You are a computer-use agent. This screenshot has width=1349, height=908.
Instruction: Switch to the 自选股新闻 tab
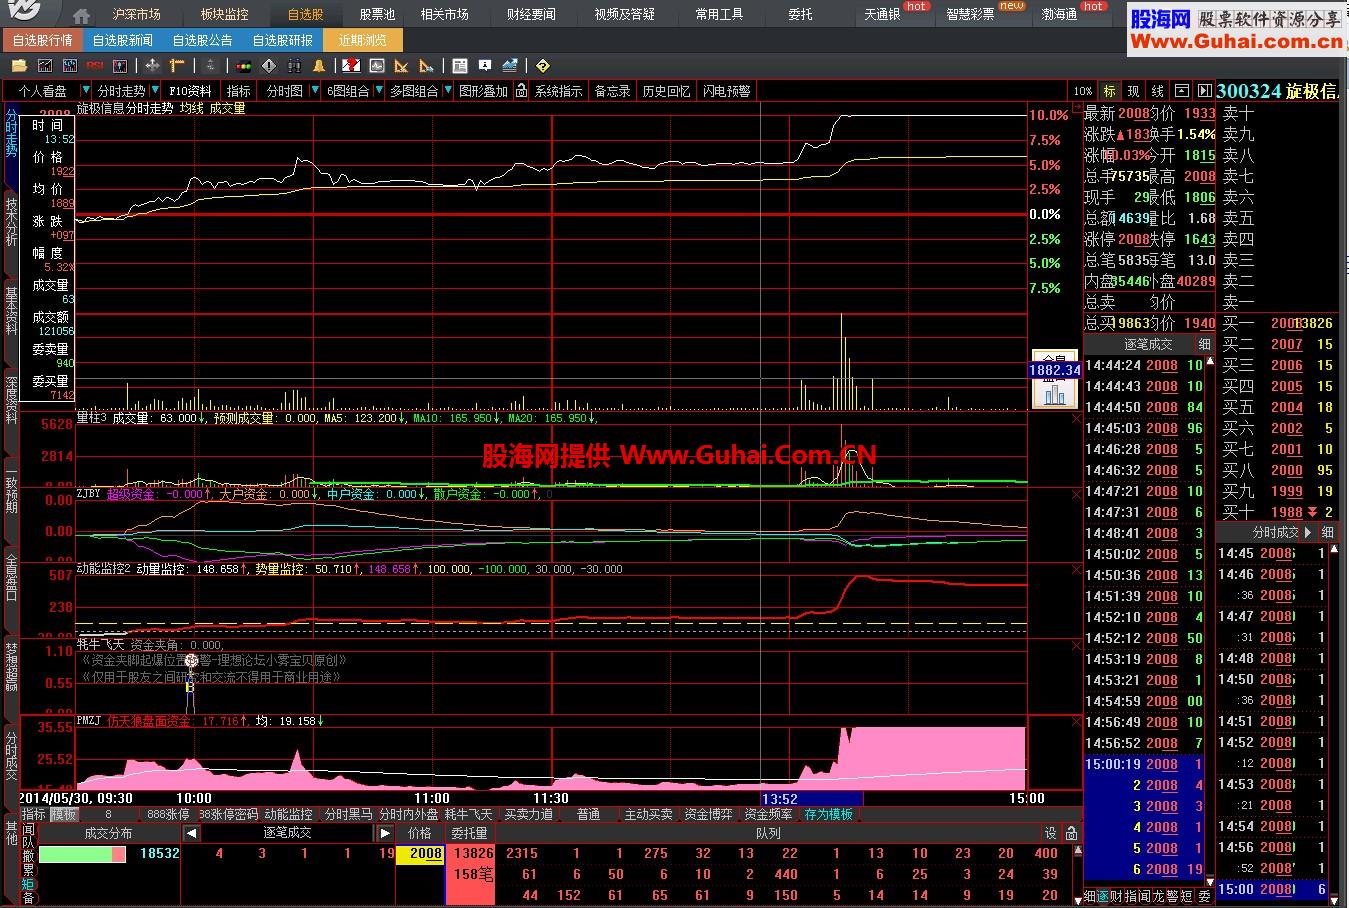click(x=123, y=41)
